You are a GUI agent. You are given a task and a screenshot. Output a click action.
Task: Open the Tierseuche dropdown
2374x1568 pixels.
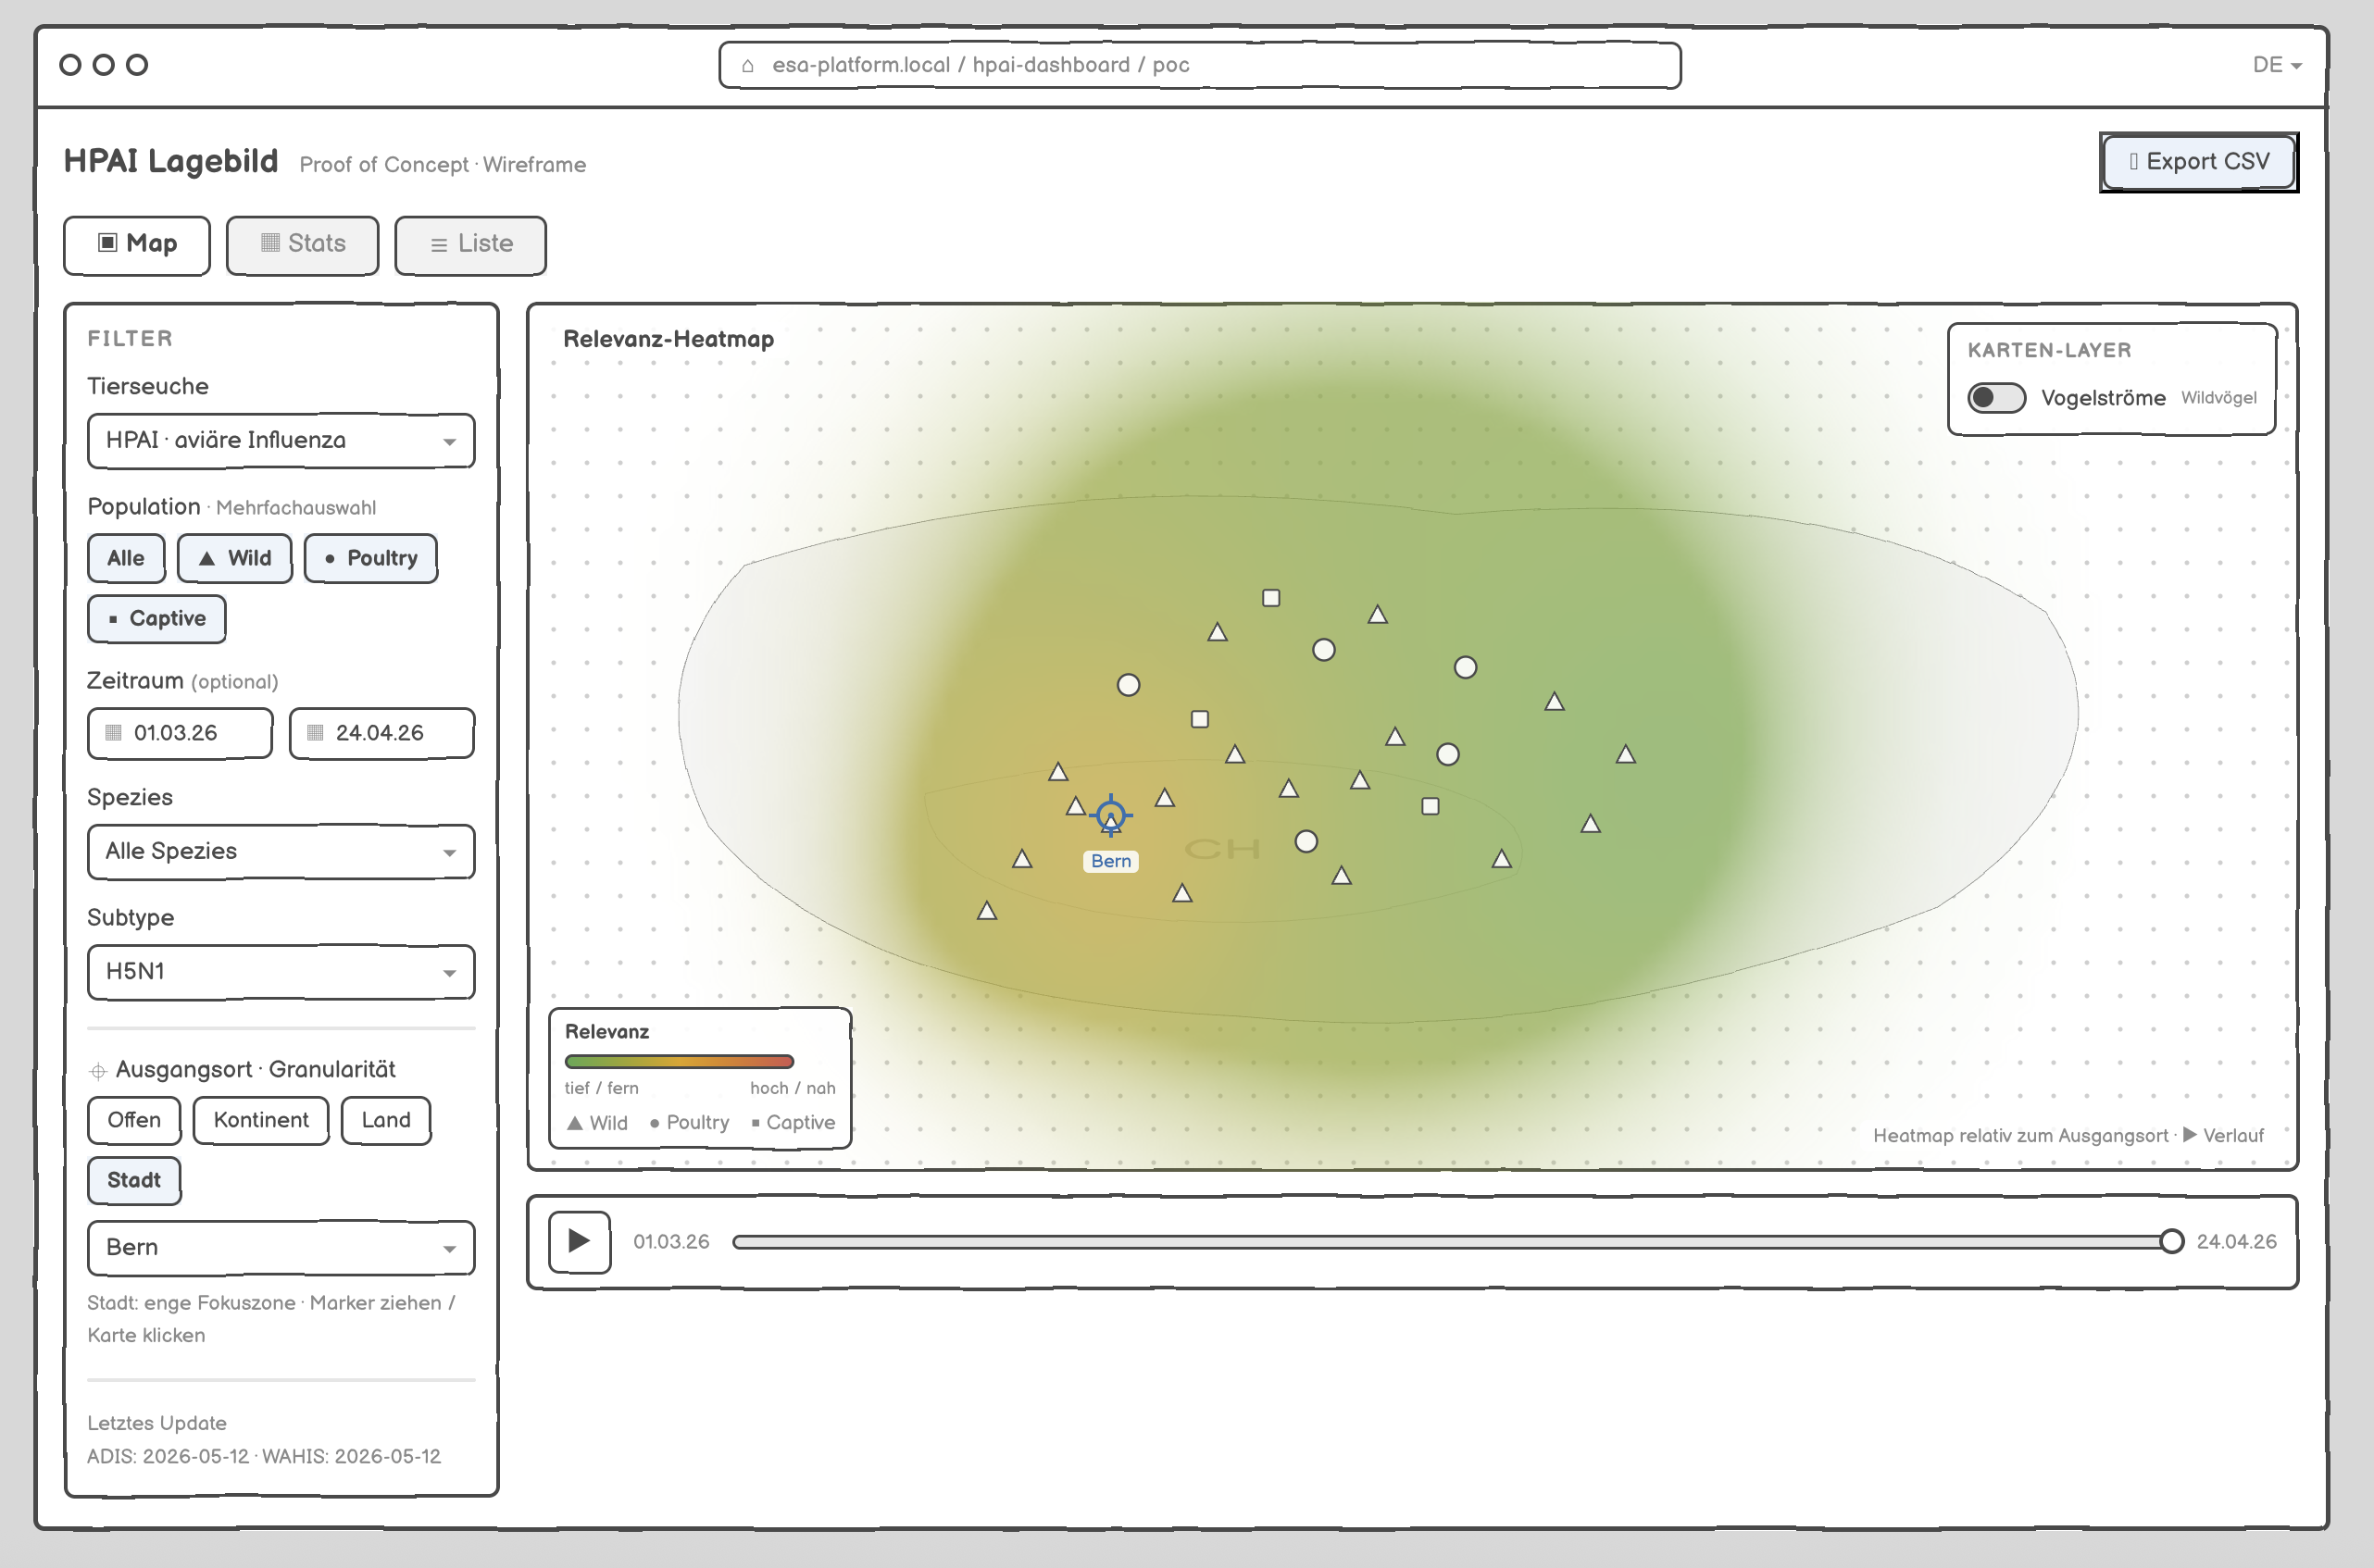[281, 440]
